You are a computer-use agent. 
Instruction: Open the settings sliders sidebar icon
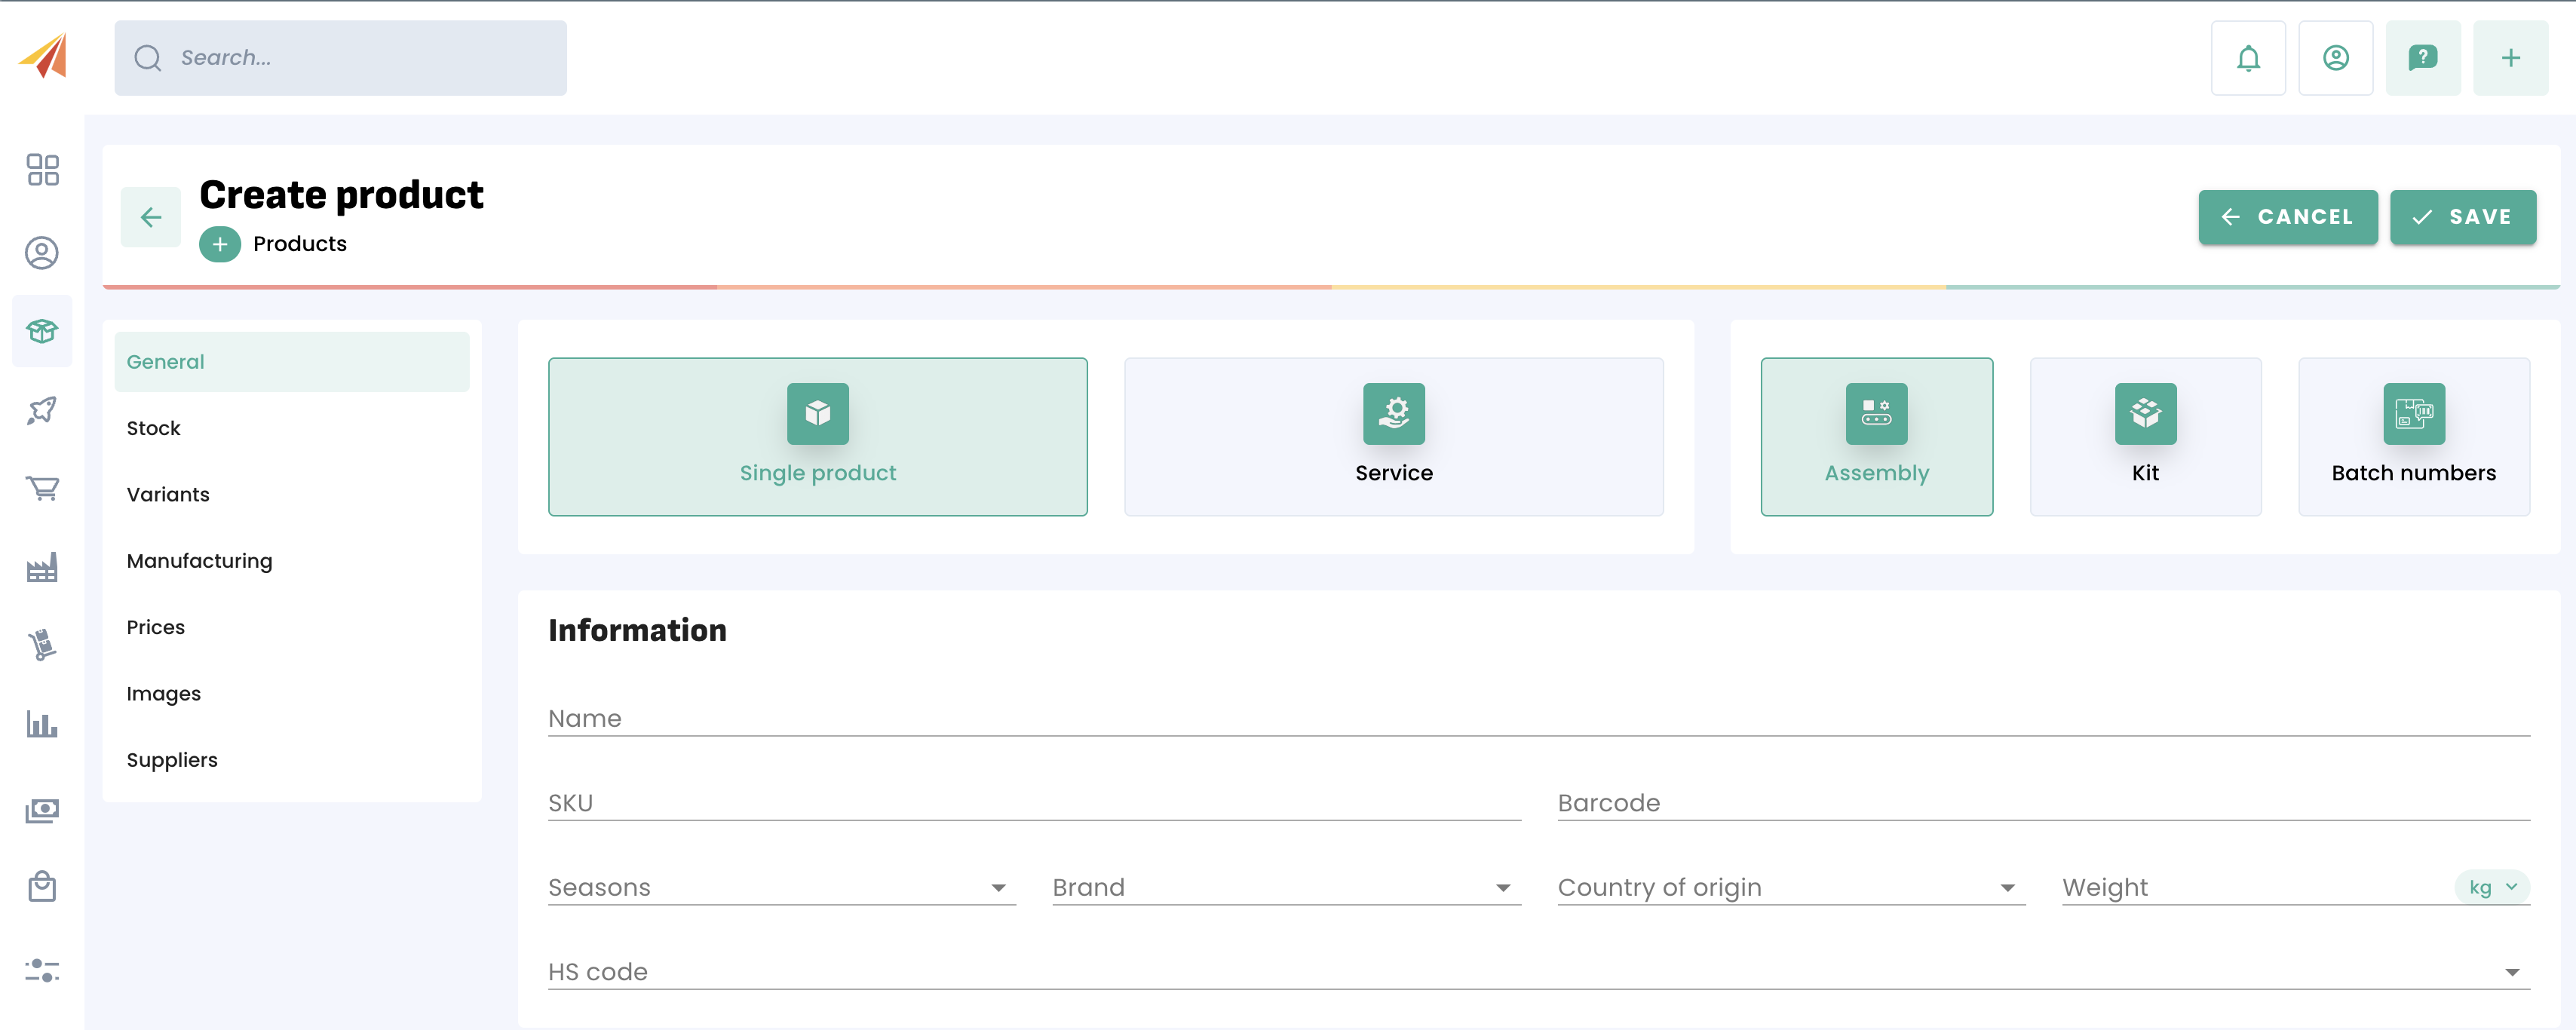click(x=42, y=970)
